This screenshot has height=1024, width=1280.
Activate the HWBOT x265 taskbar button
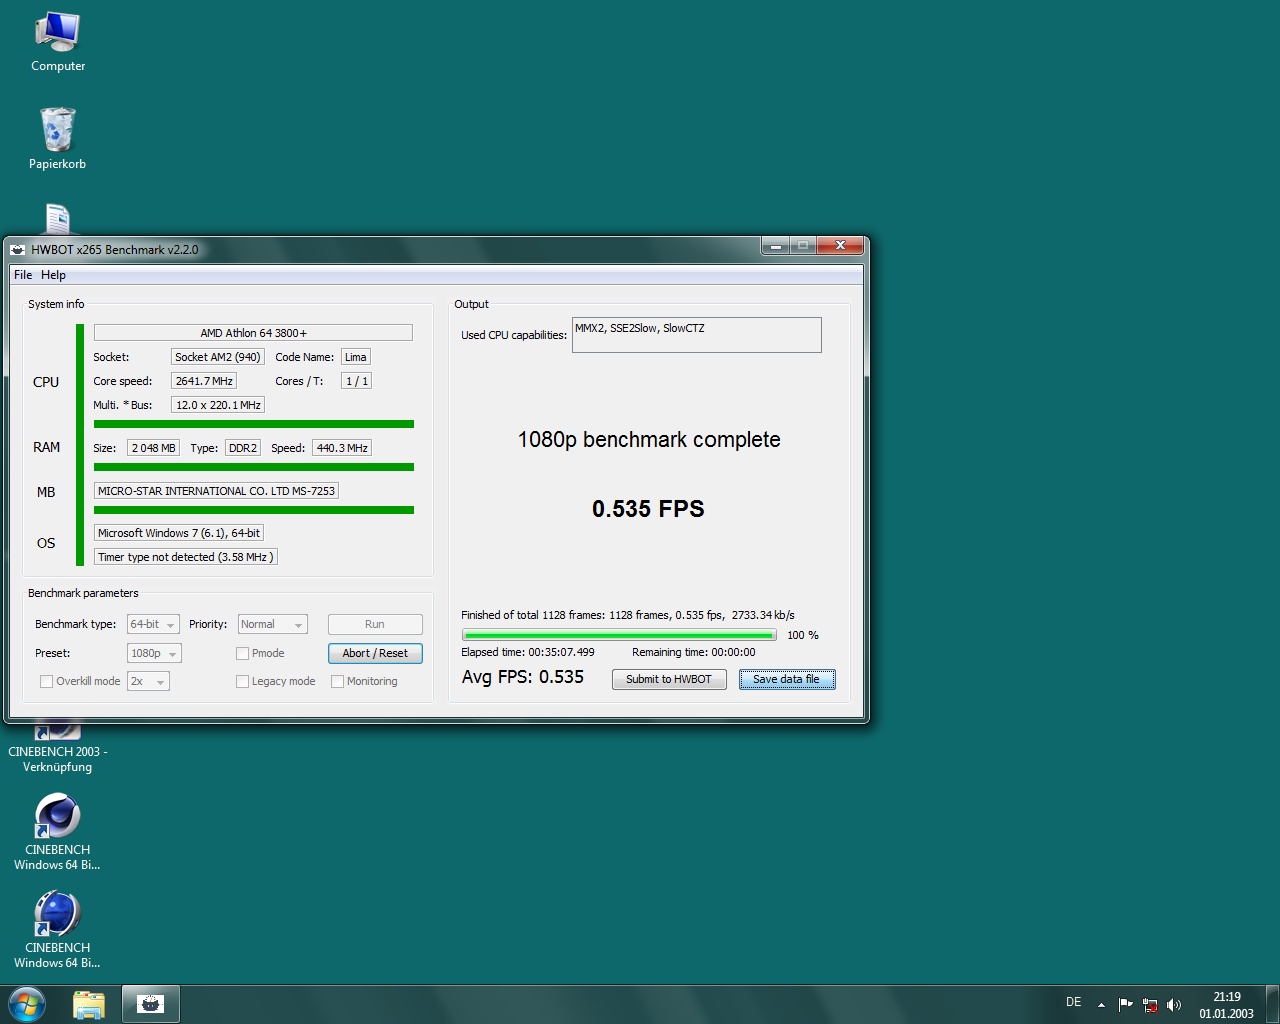coord(151,1004)
